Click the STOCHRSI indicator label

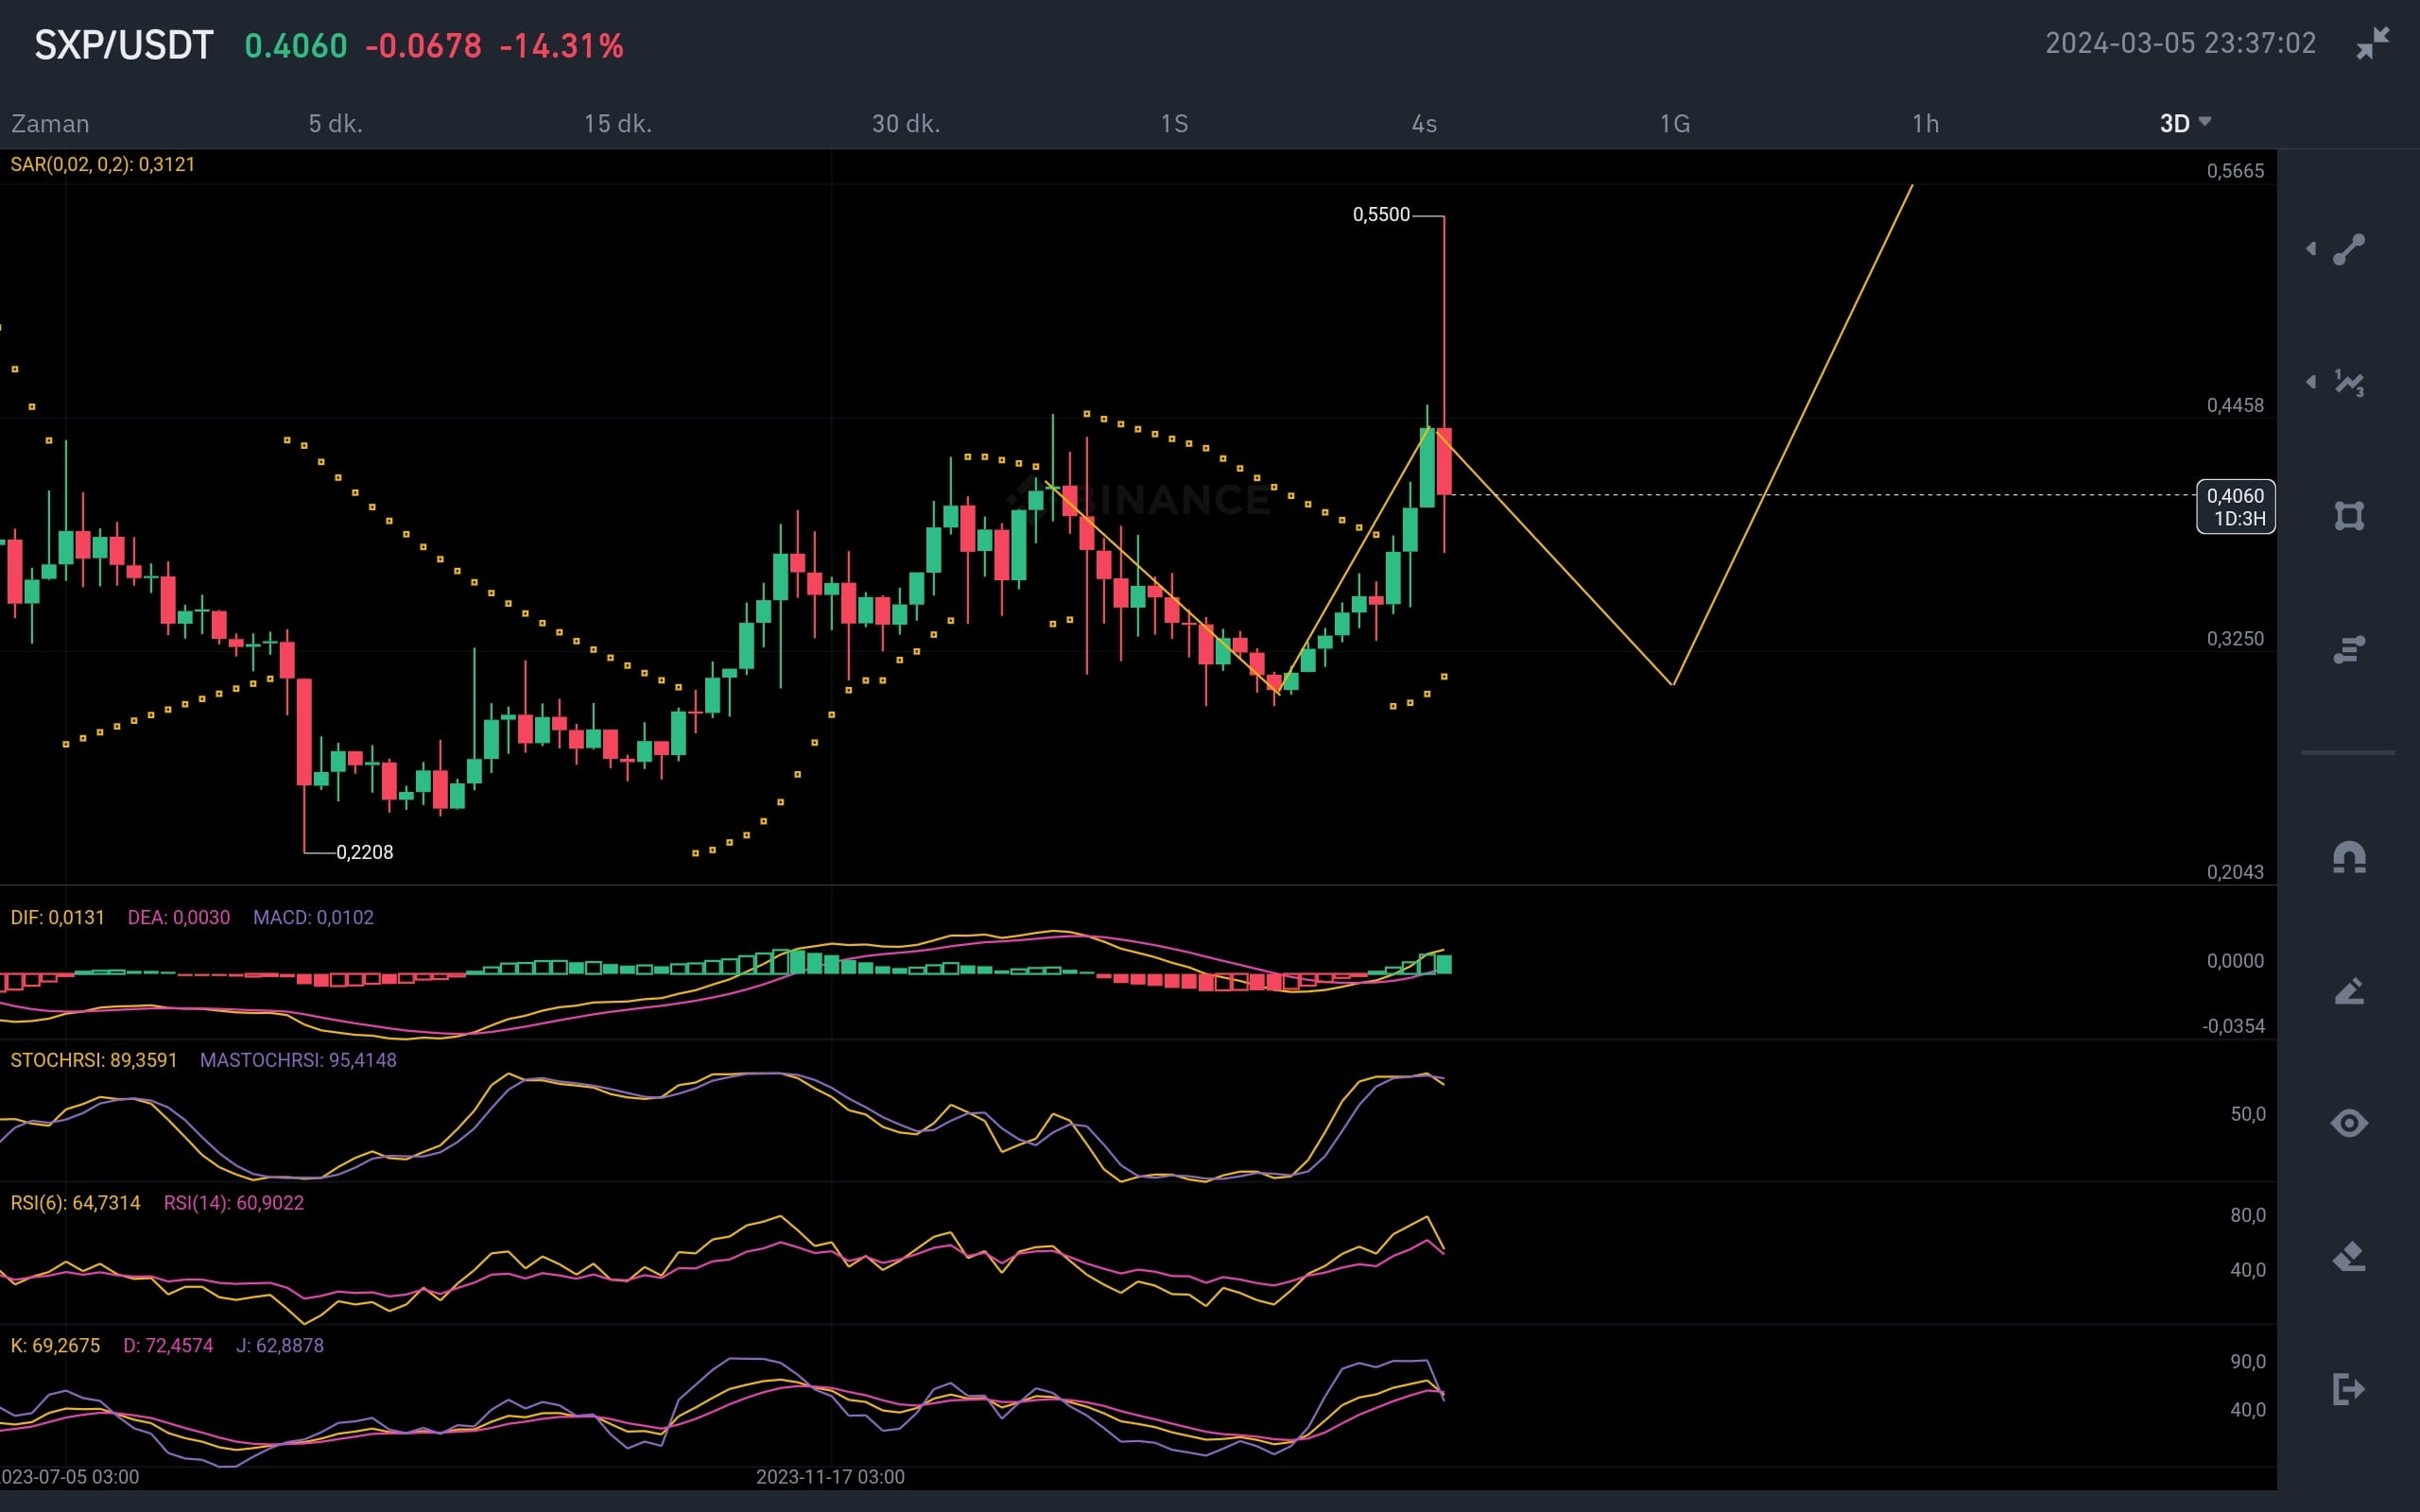93,1060
